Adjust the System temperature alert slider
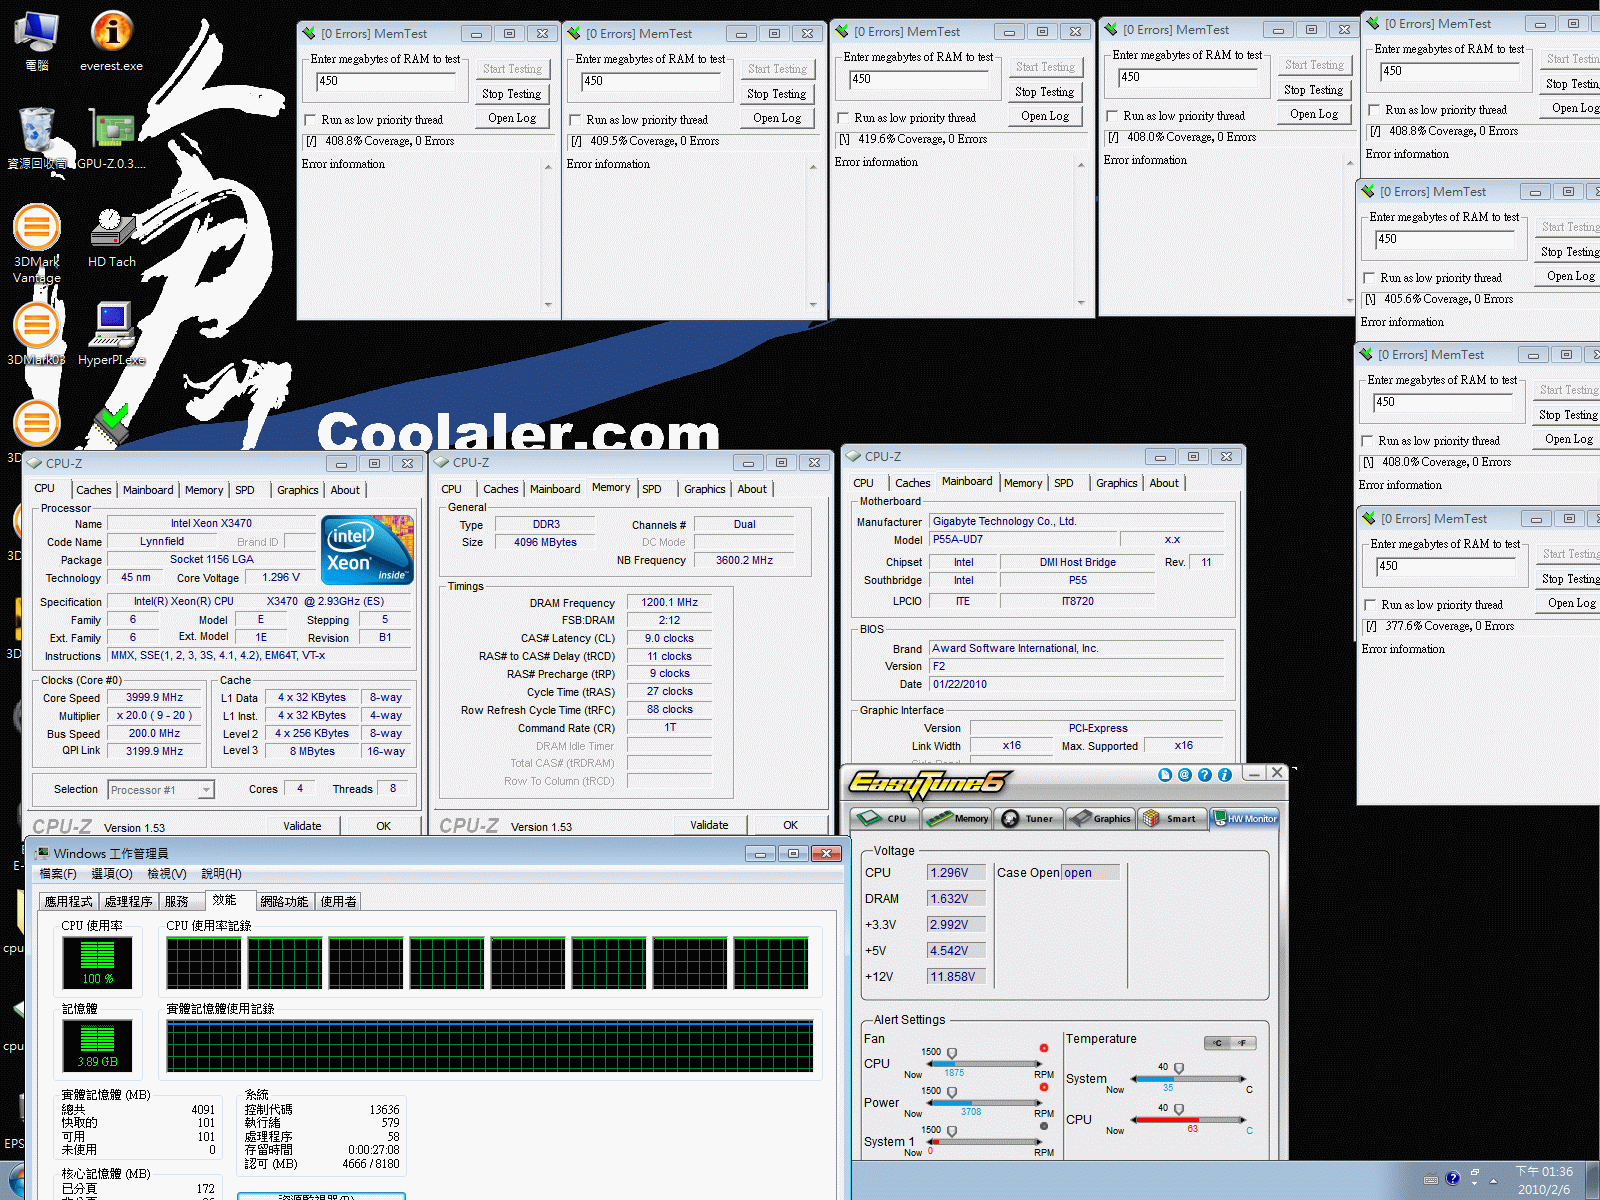Screen dimensions: 1600x1200 point(1179,1069)
